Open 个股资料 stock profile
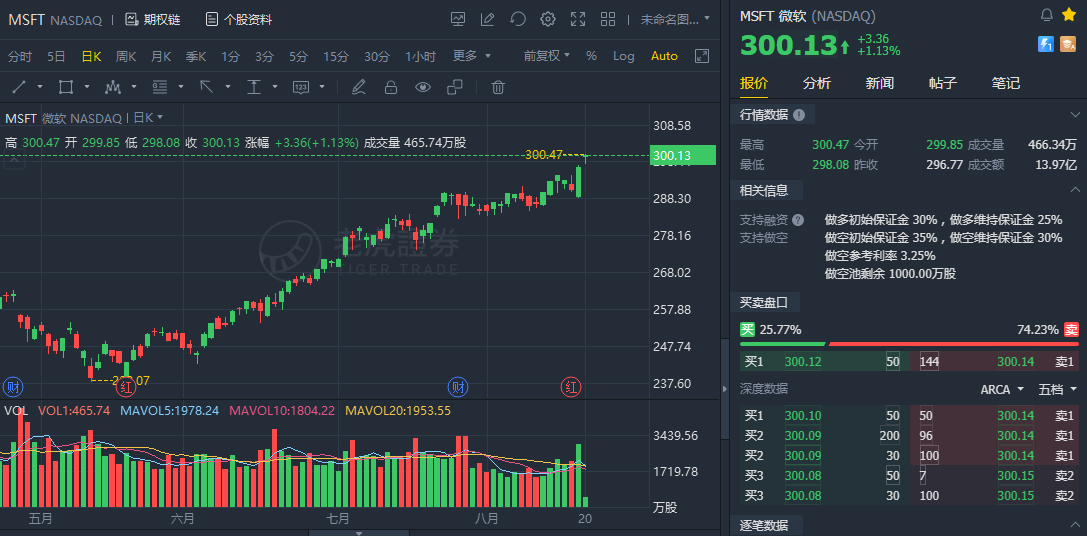This screenshot has width=1087, height=536. pyautogui.click(x=238, y=19)
